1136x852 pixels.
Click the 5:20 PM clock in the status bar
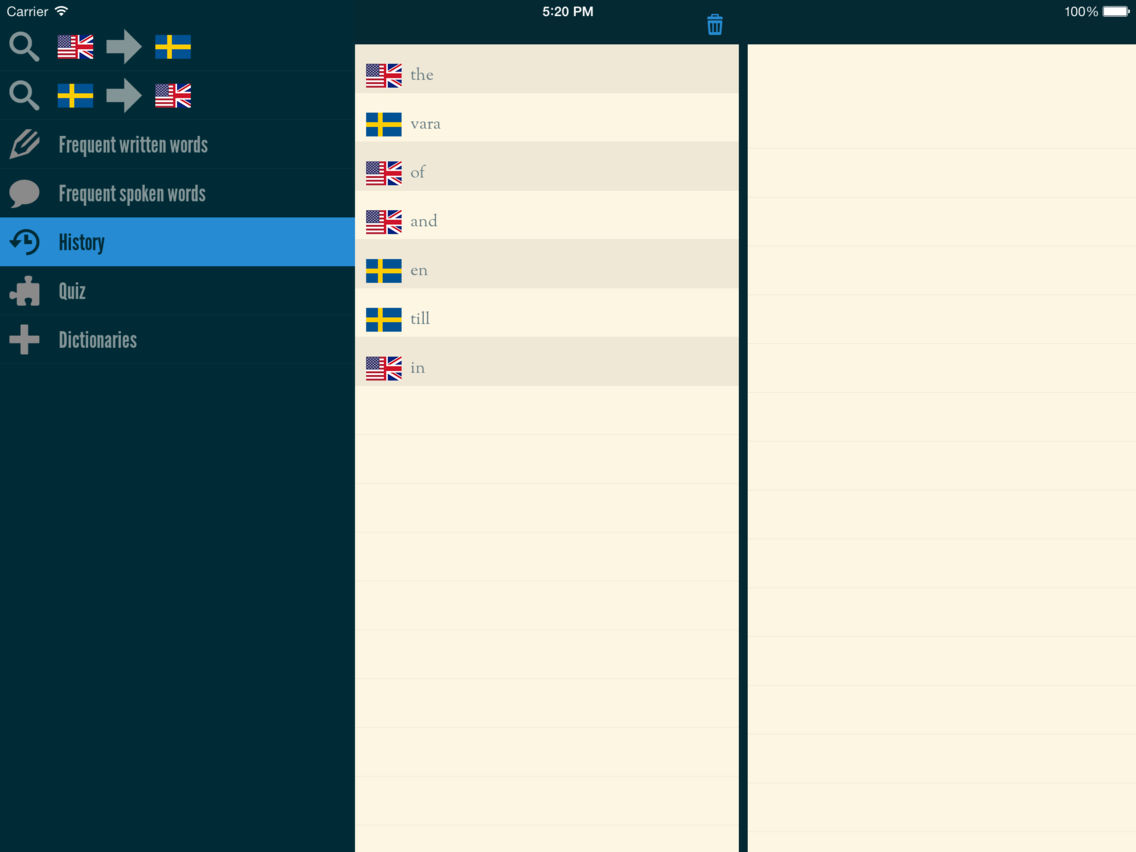point(567,12)
